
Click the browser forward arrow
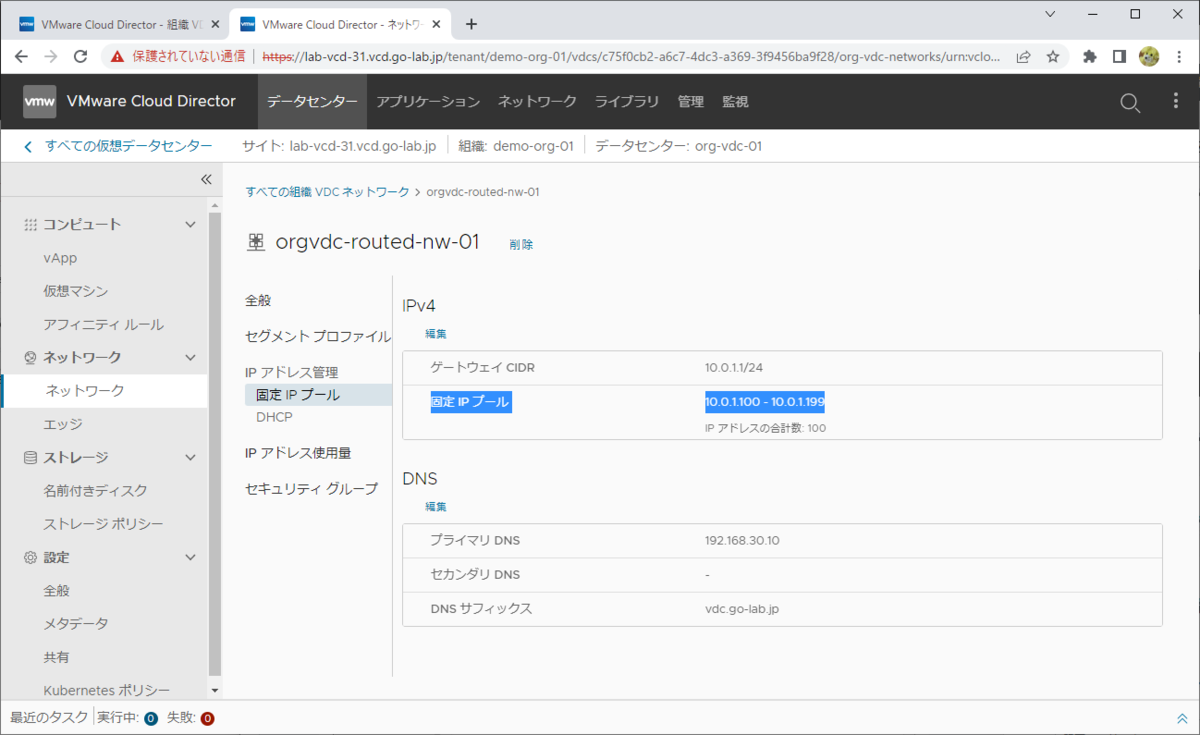coord(53,57)
